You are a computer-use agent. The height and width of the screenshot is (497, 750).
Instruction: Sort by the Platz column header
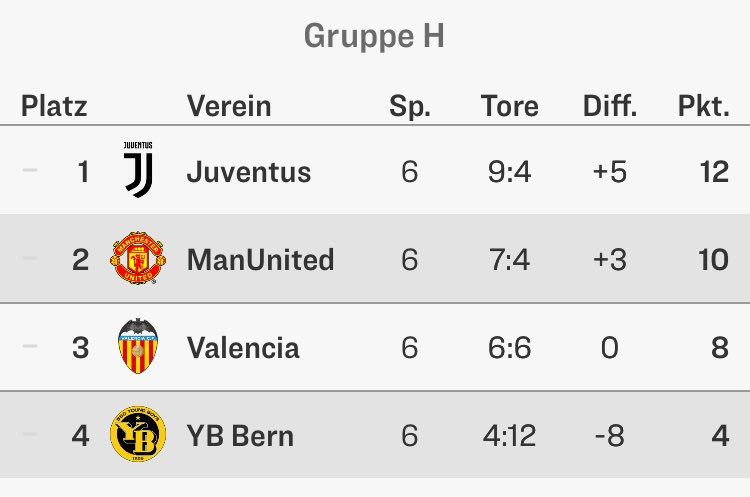(x=54, y=105)
